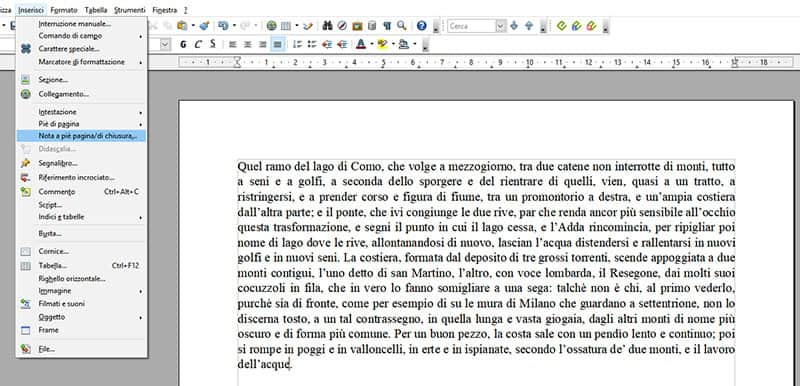Click the Decrease Indent icon

tap(327, 44)
